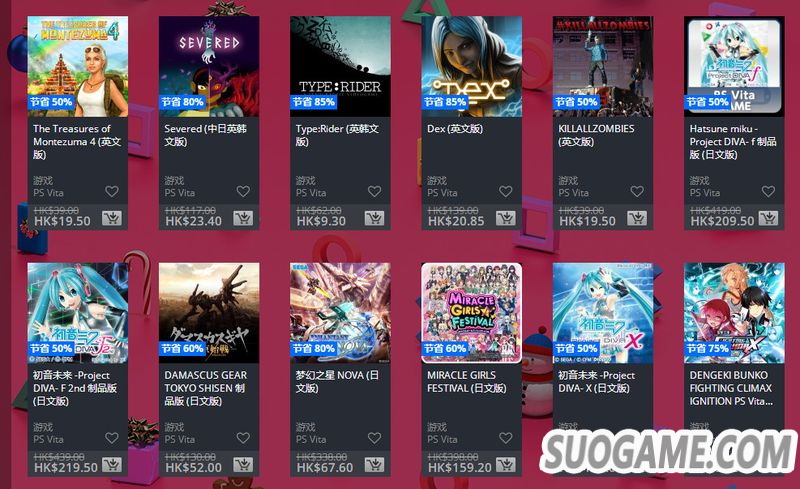Add Type:Rider to the shopping cart
800x489 pixels.
click(x=374, y=218)
